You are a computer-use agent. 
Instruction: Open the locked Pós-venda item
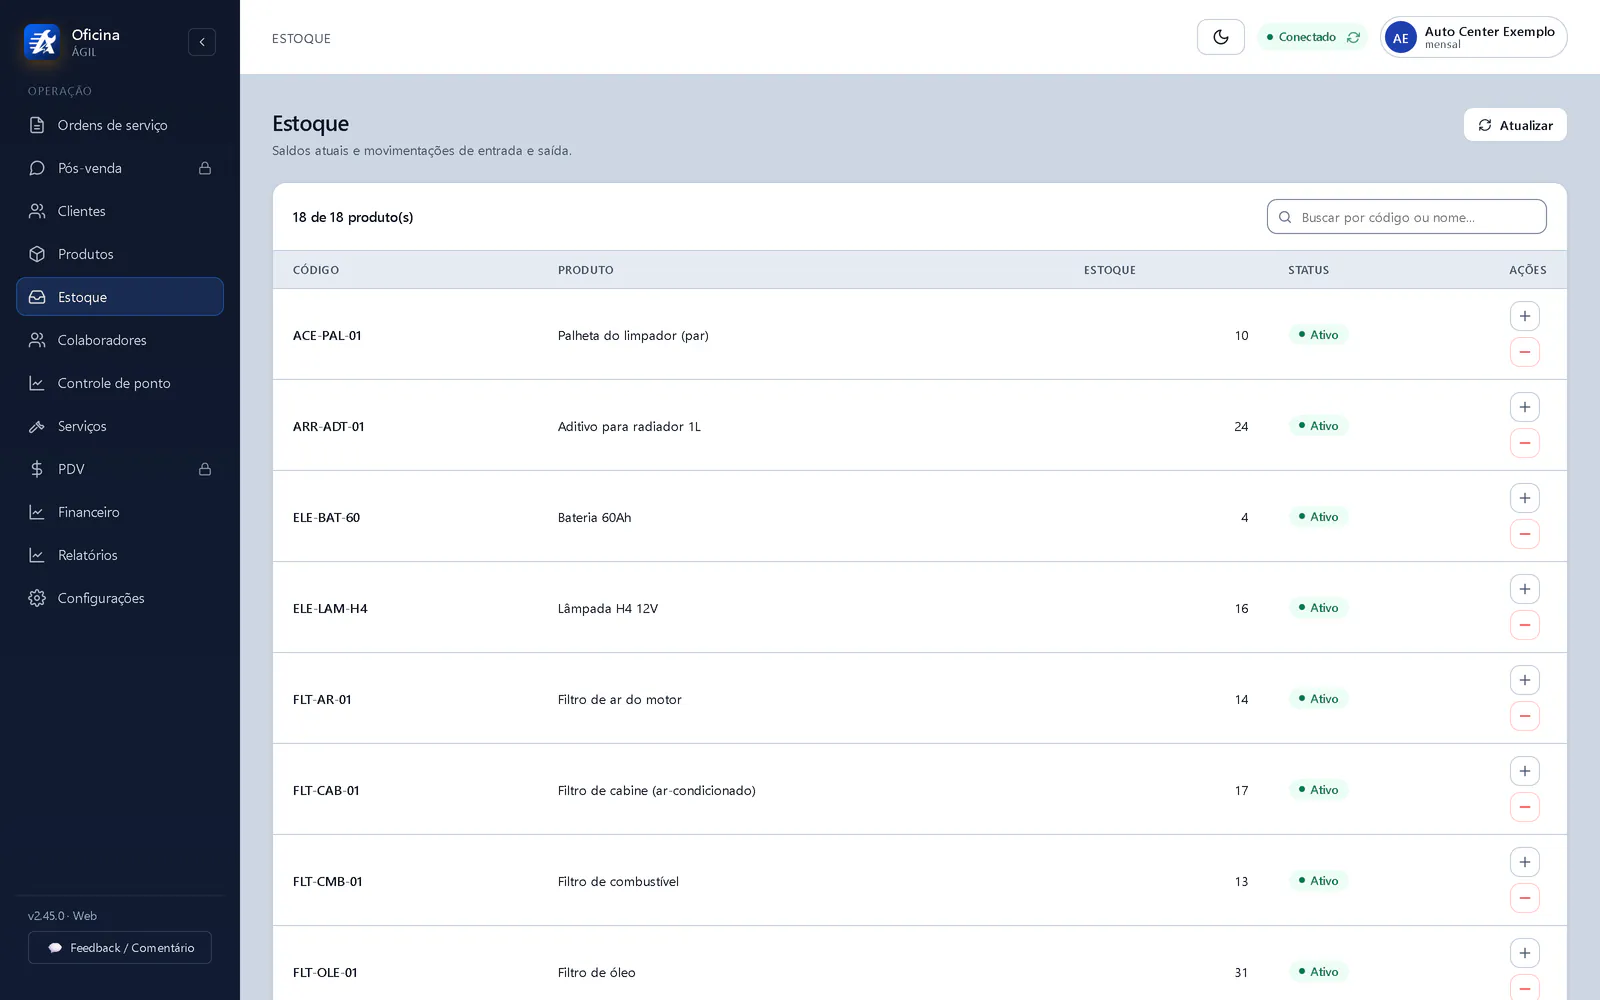(x=120, y=168)
